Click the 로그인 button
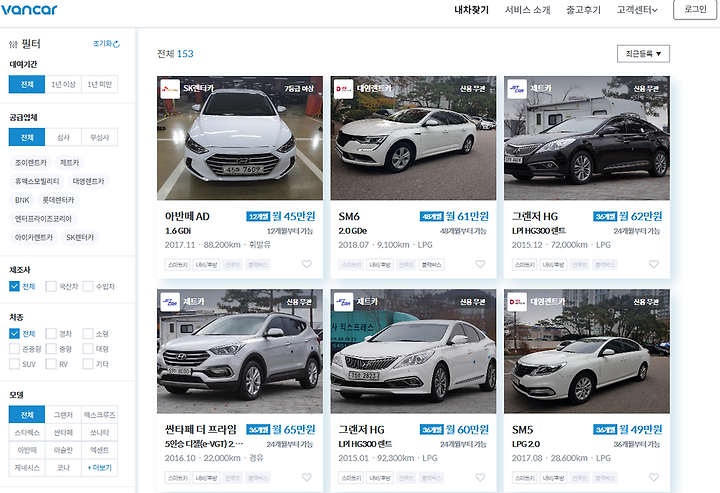Image resolution: width=720 pixels, height=493 pixels. (695, 10)
